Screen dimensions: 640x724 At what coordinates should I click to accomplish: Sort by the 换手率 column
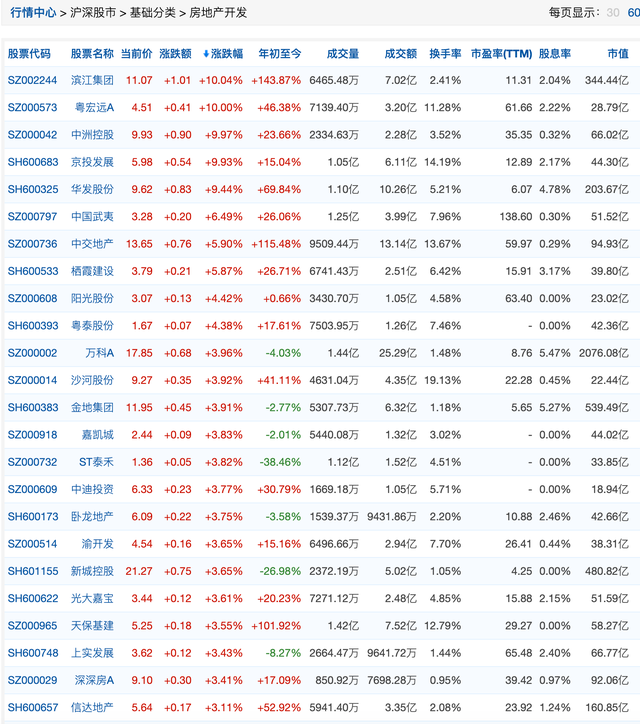point(445,54)
